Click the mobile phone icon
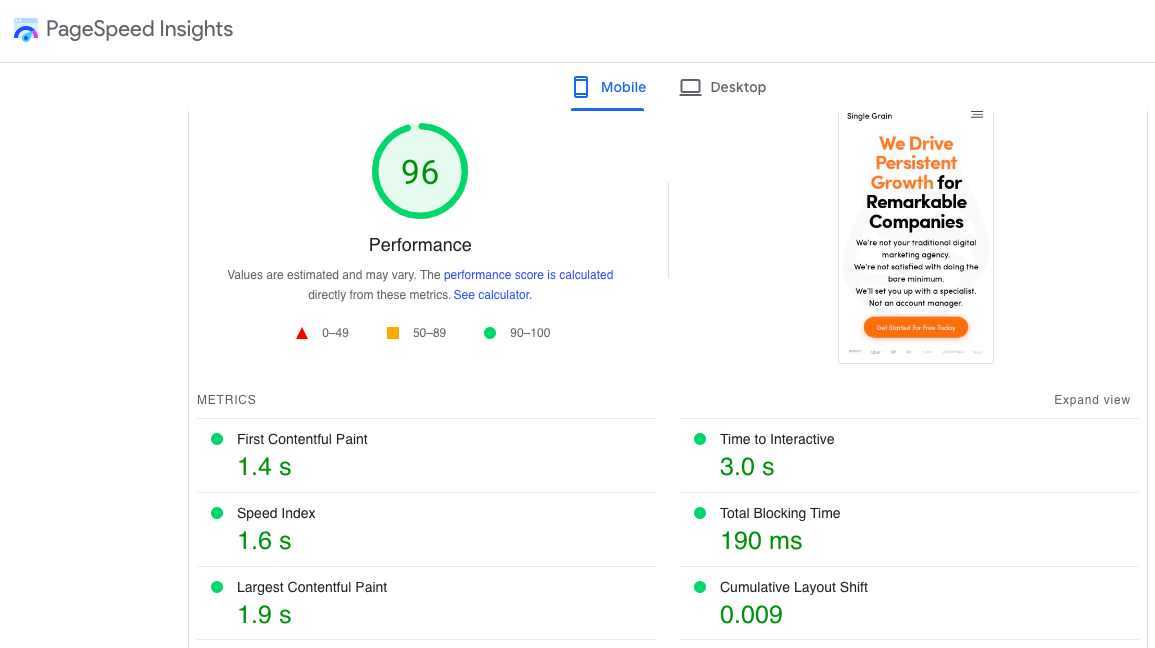This screenshot has width=1155, height=648. (581, 87)
